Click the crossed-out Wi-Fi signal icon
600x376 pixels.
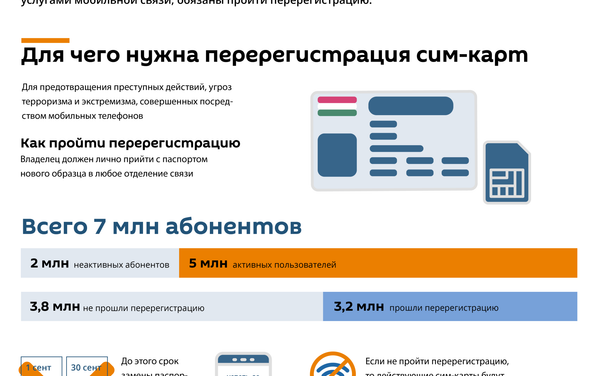(333, 365)
